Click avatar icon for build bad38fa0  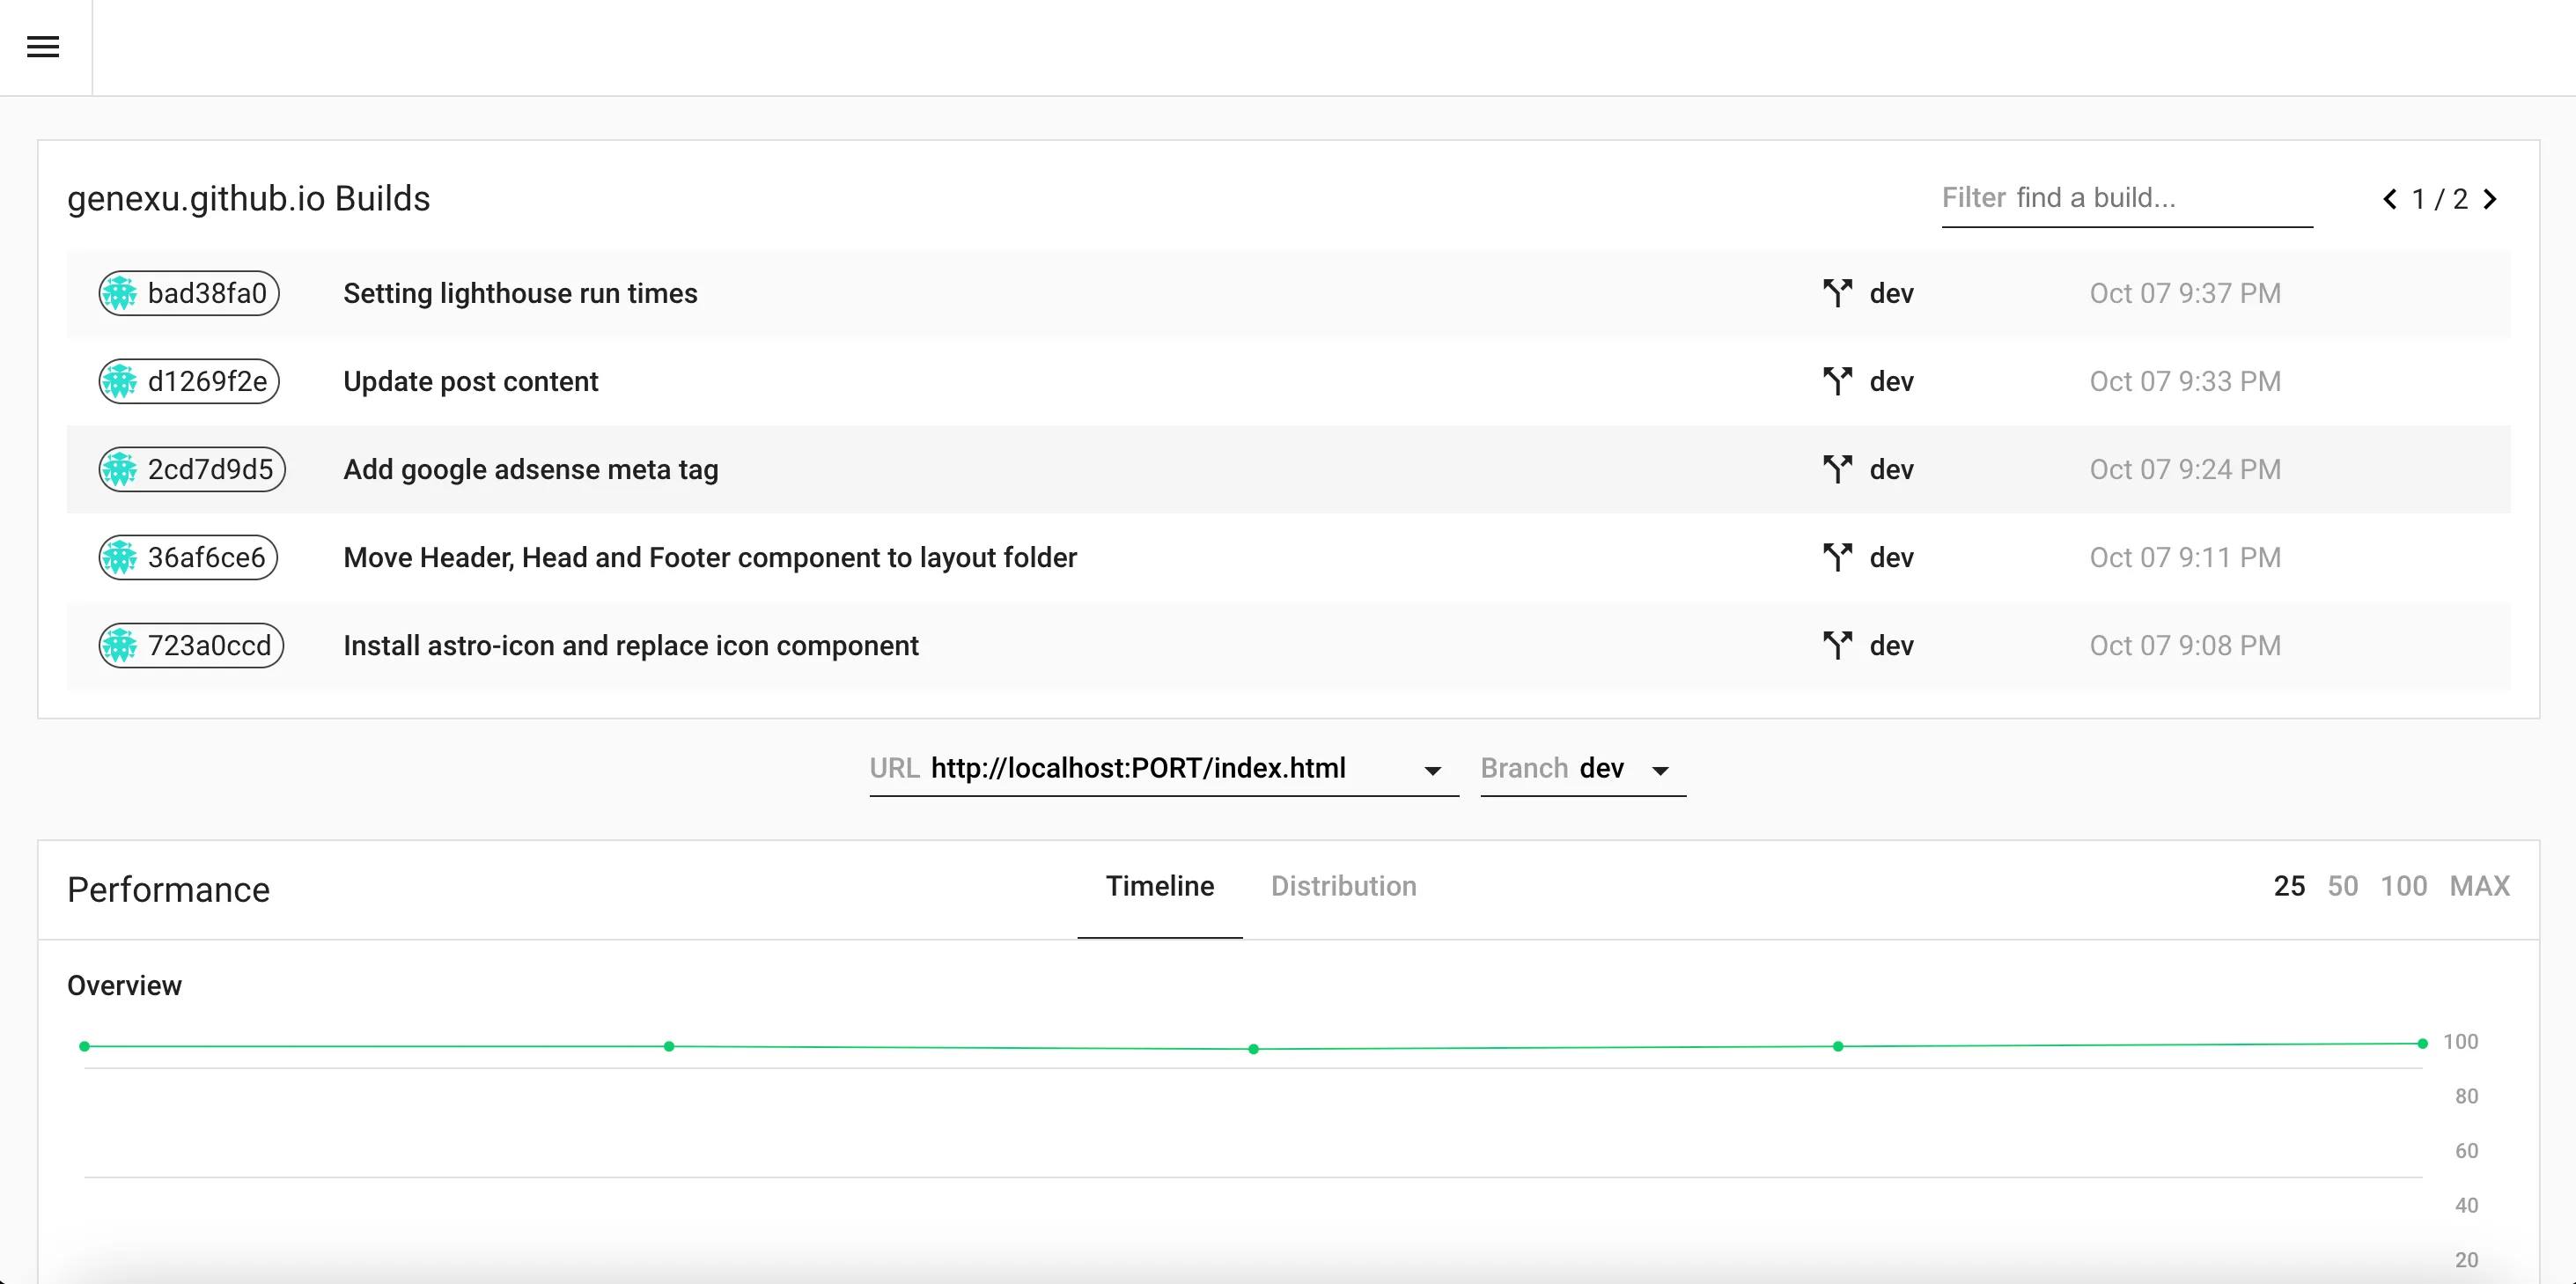click(120, 294)
